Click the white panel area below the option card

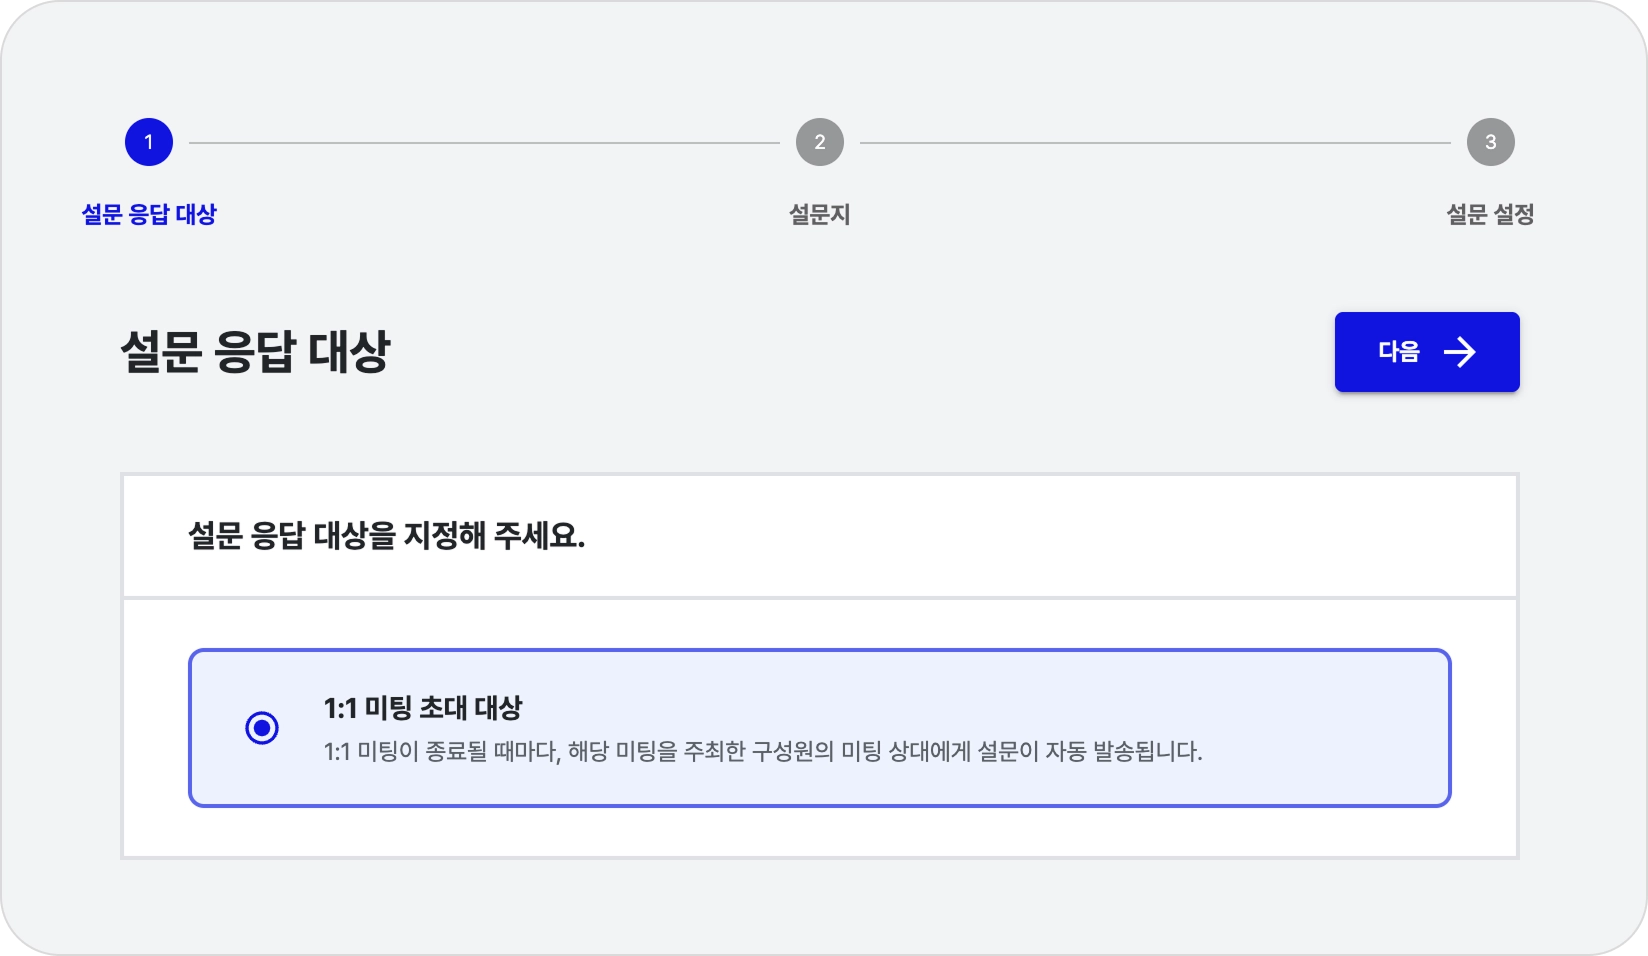[820, 832]
